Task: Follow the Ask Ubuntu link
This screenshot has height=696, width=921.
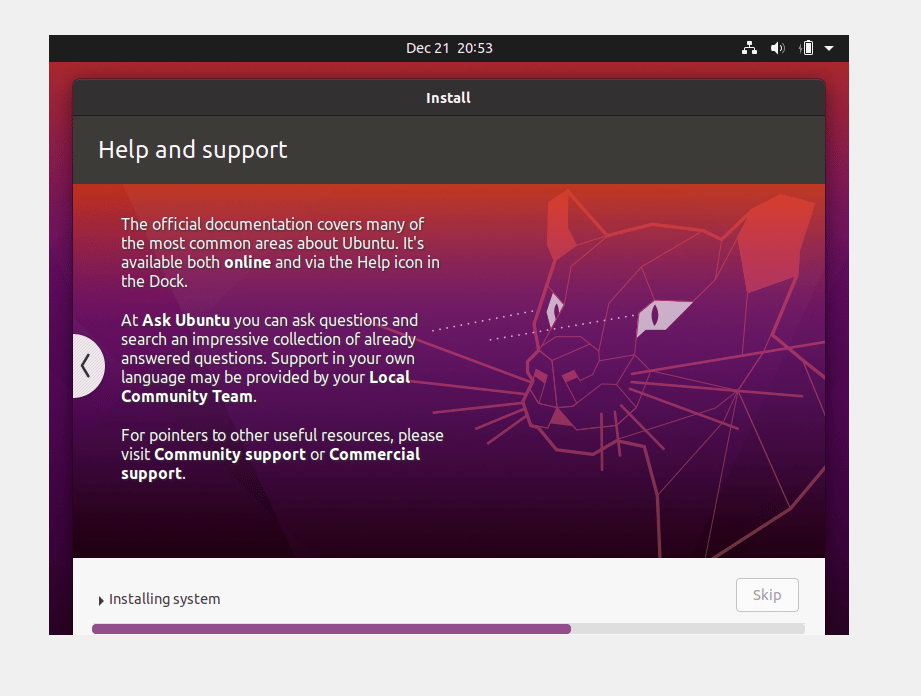Action: 186,320
